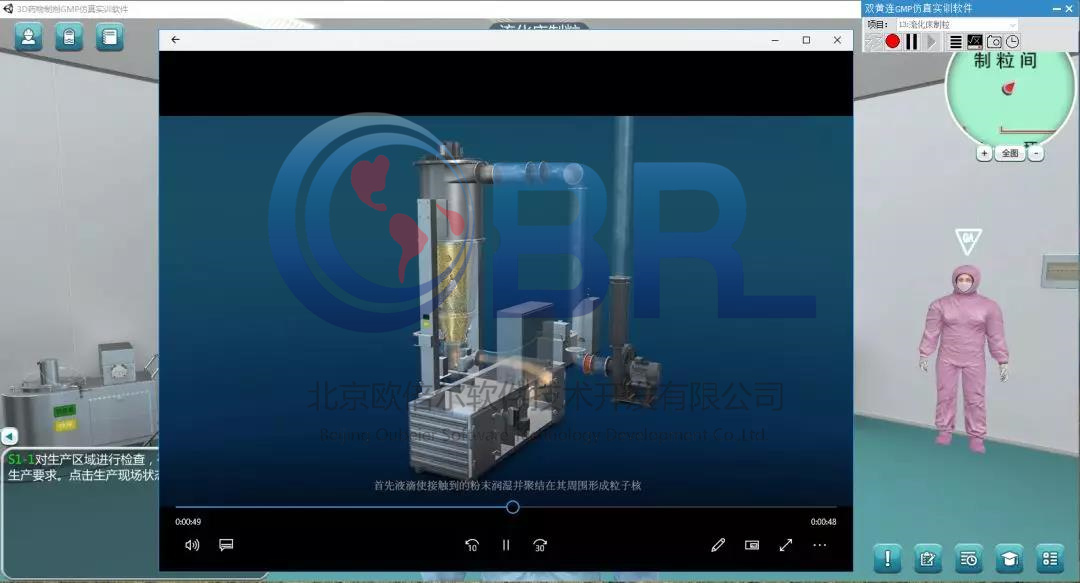The height and width of the screenshot is (583, 1080).
Task: Zoom in the minimap with plus button
Action: [x=984, y=153]
